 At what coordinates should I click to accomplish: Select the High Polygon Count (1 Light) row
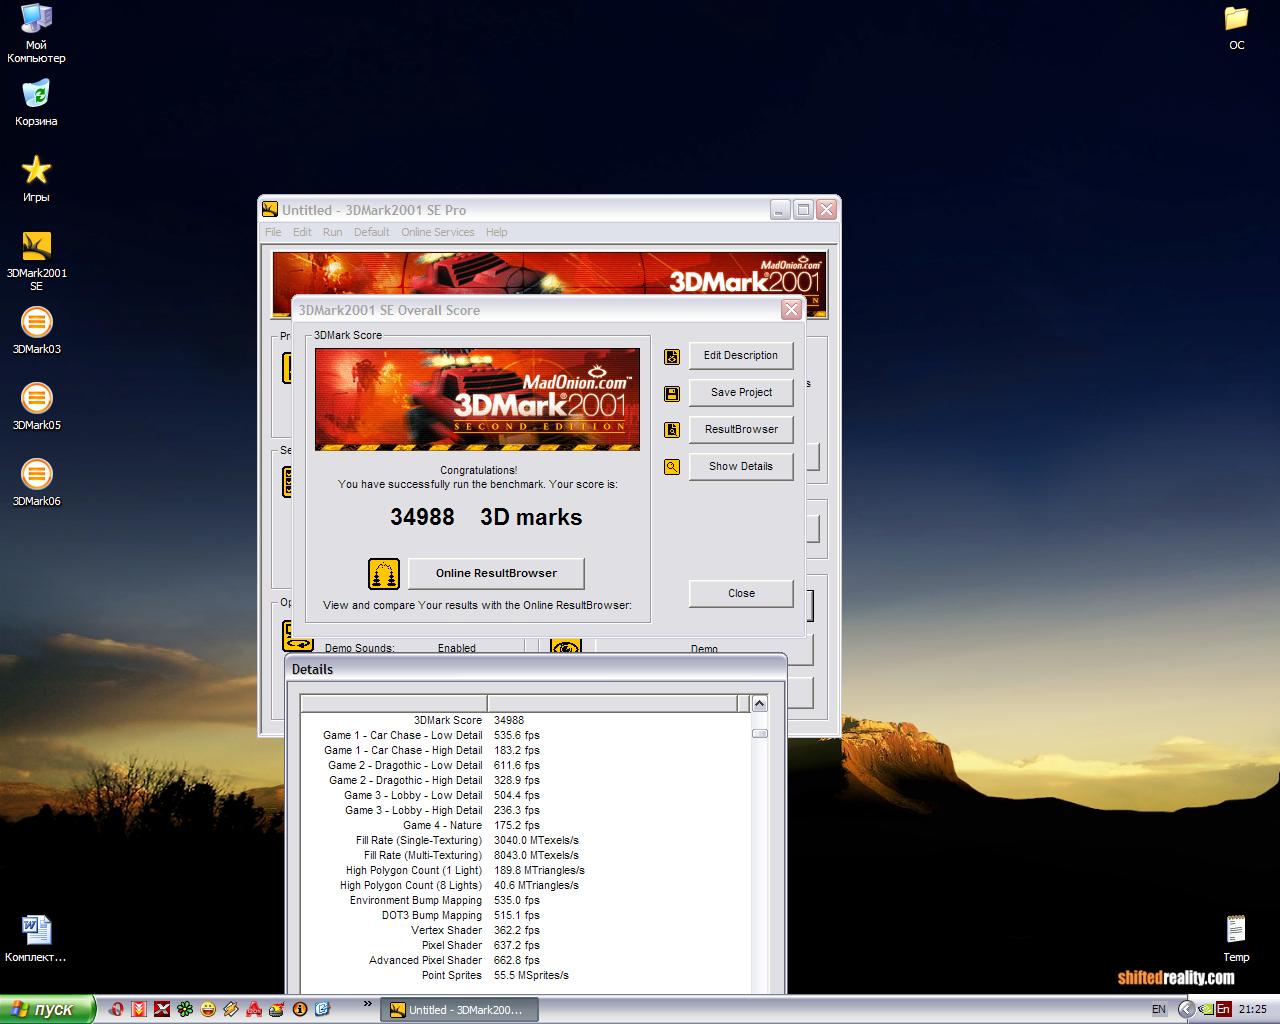coord(525,871)
